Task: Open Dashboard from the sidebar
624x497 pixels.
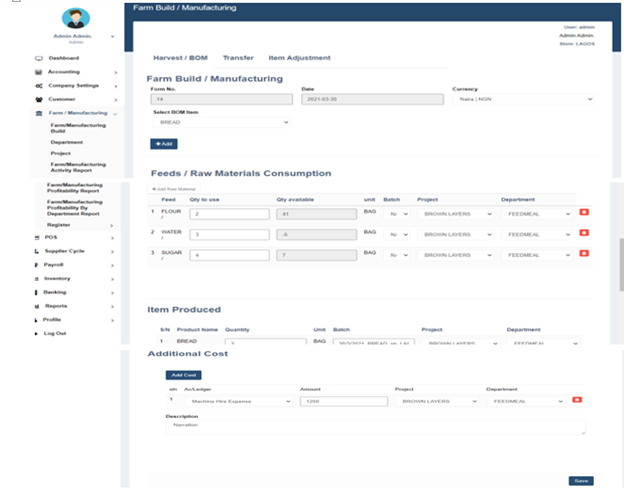Action: point(64,58)
